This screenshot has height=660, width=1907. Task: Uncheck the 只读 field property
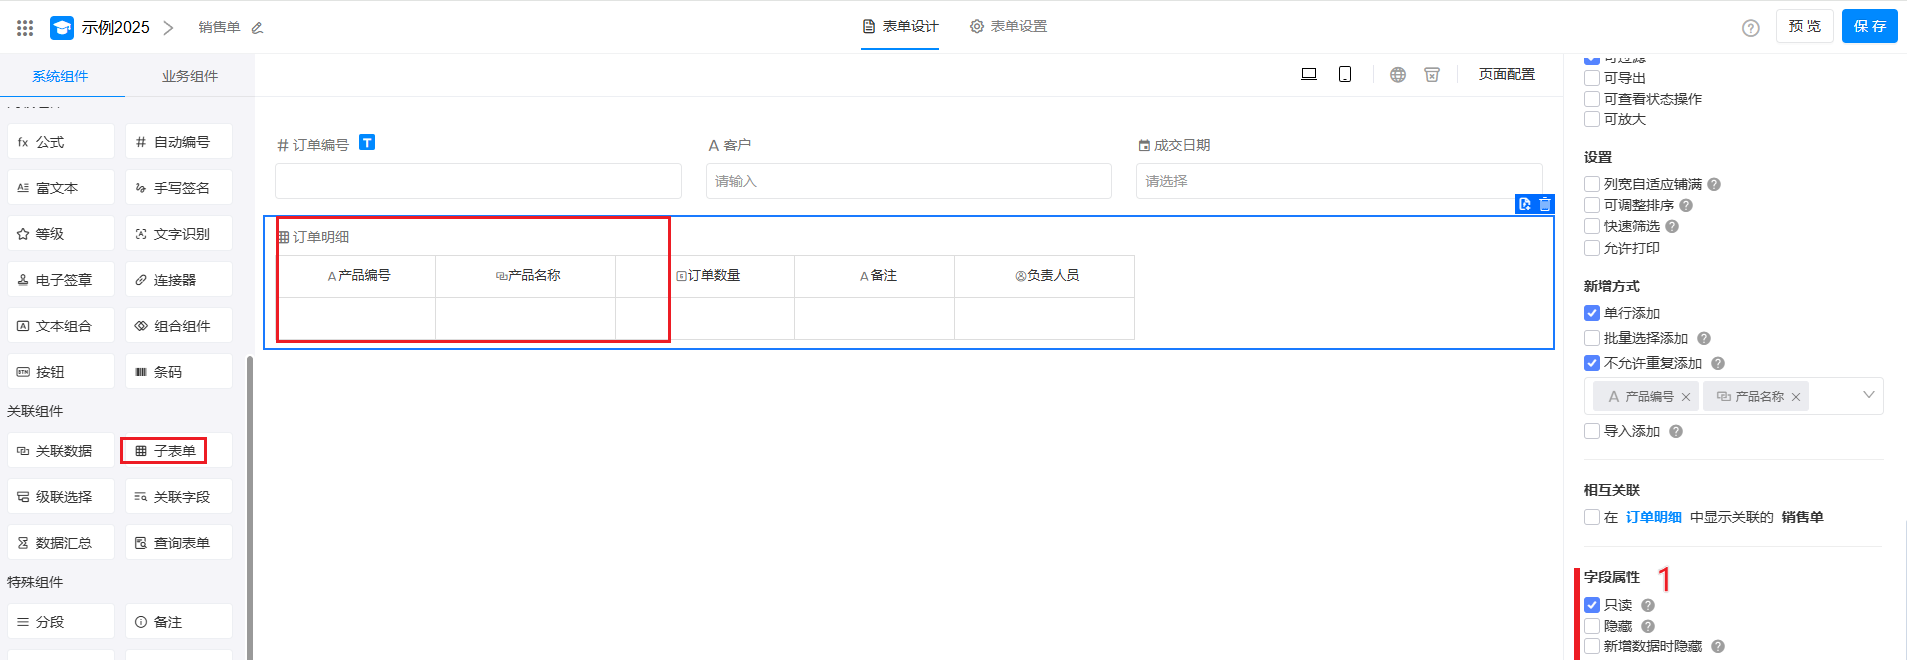(x=1592, y=605)
